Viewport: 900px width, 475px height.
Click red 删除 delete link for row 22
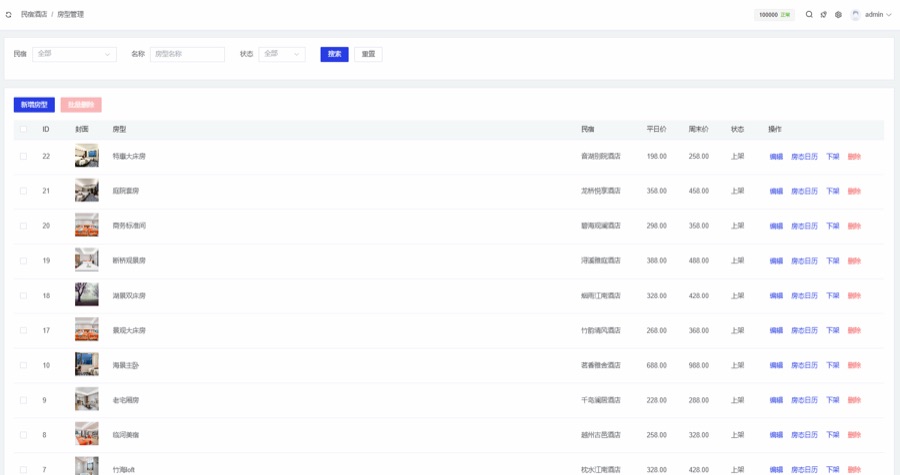coord(854,157)
